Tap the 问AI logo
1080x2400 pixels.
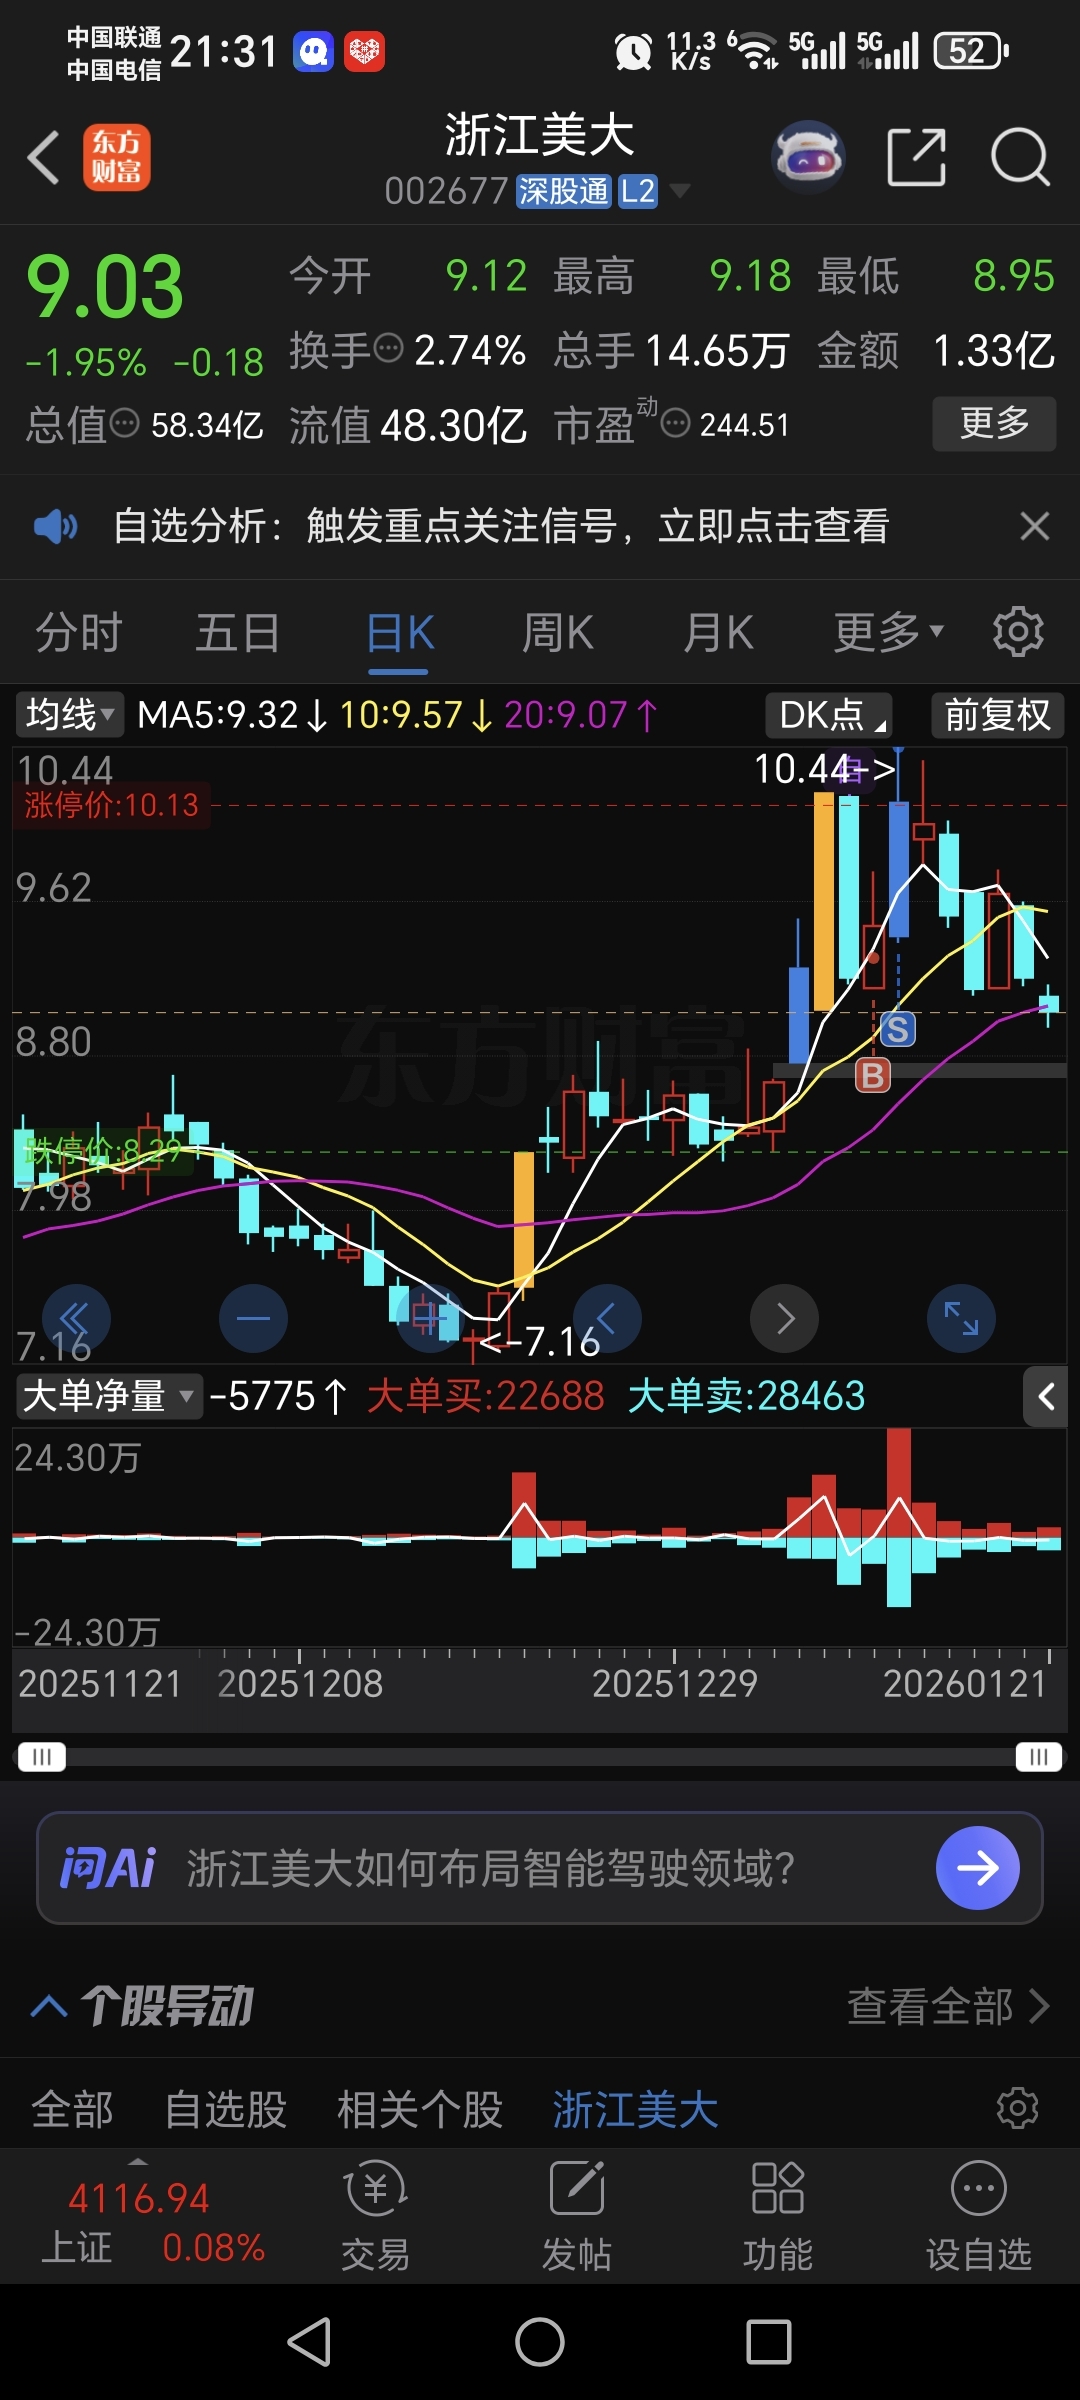(x=108, y=1867)
